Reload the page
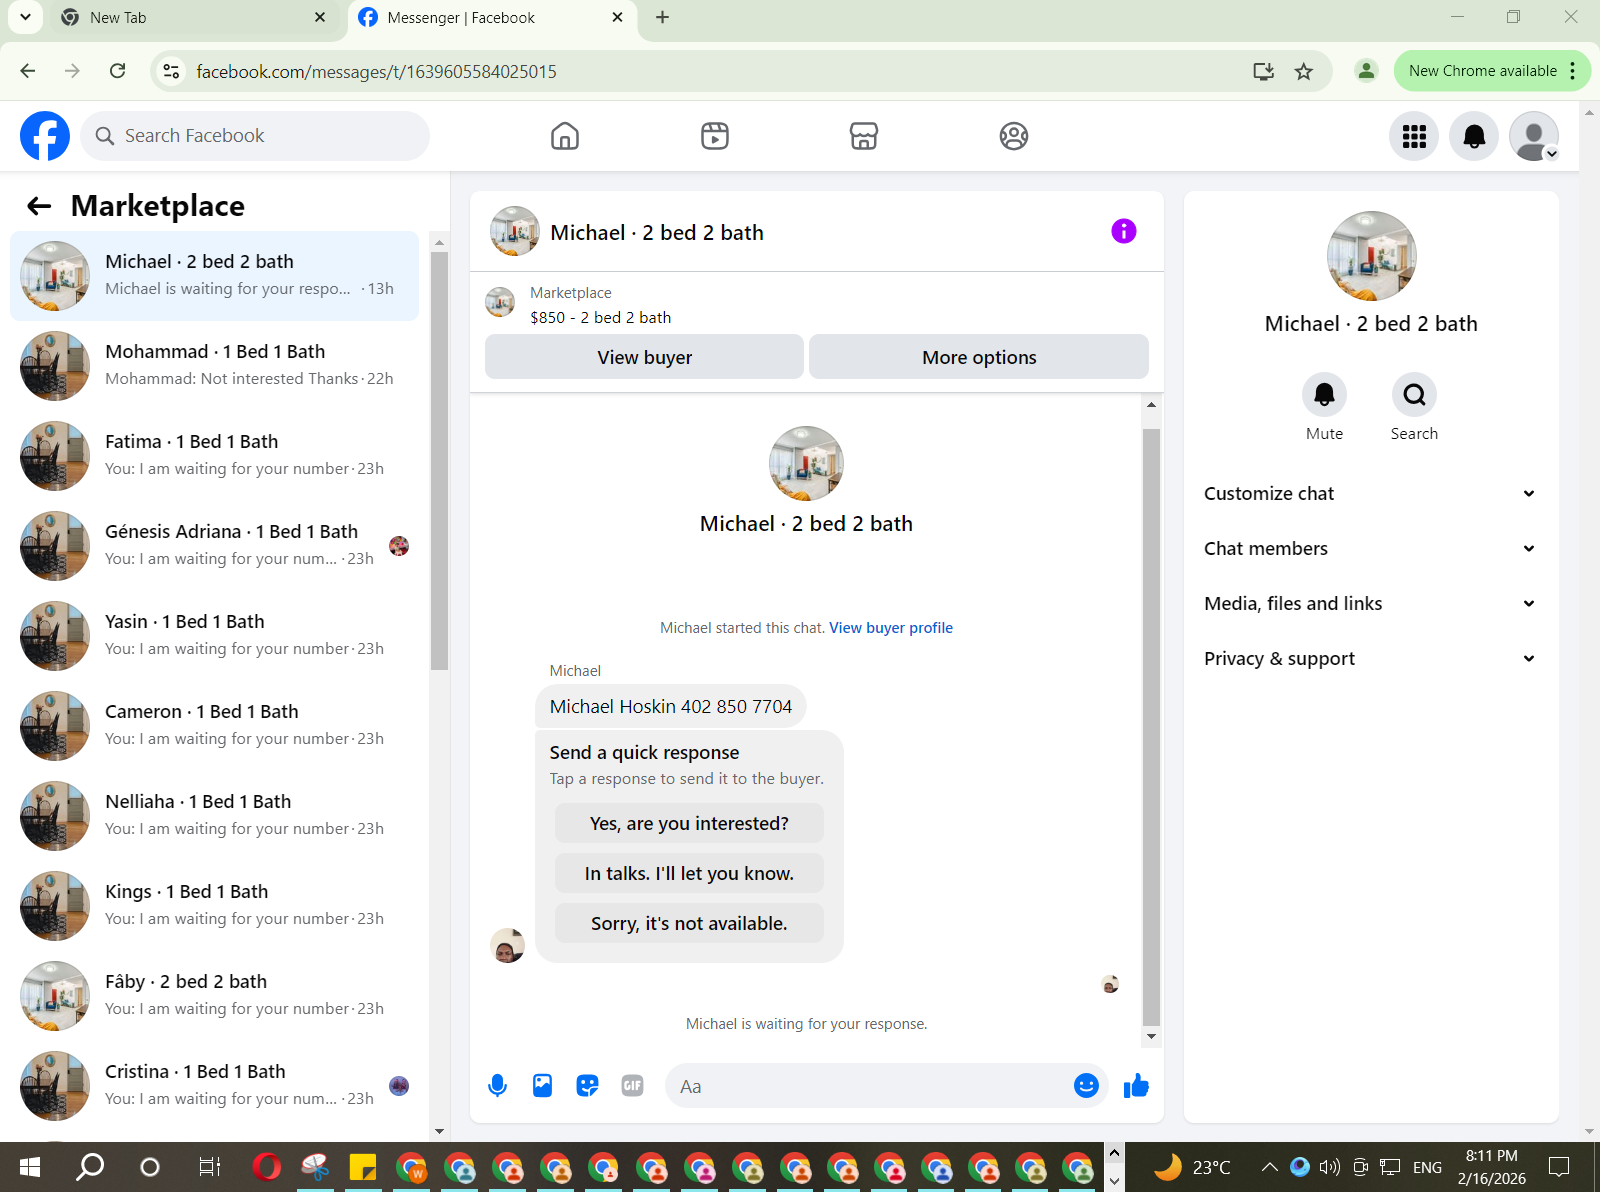 tap(118, 71)
